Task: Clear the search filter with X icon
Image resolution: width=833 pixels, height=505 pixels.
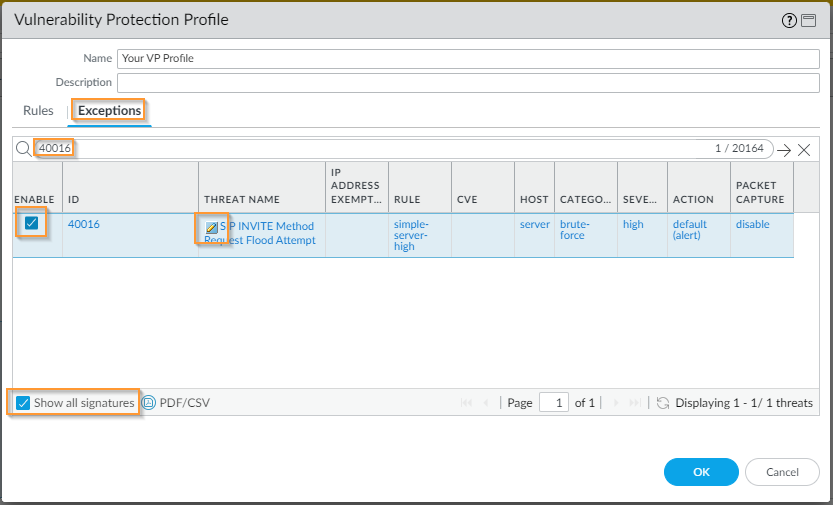Action: pyautogui.click(x=804, y=150)
